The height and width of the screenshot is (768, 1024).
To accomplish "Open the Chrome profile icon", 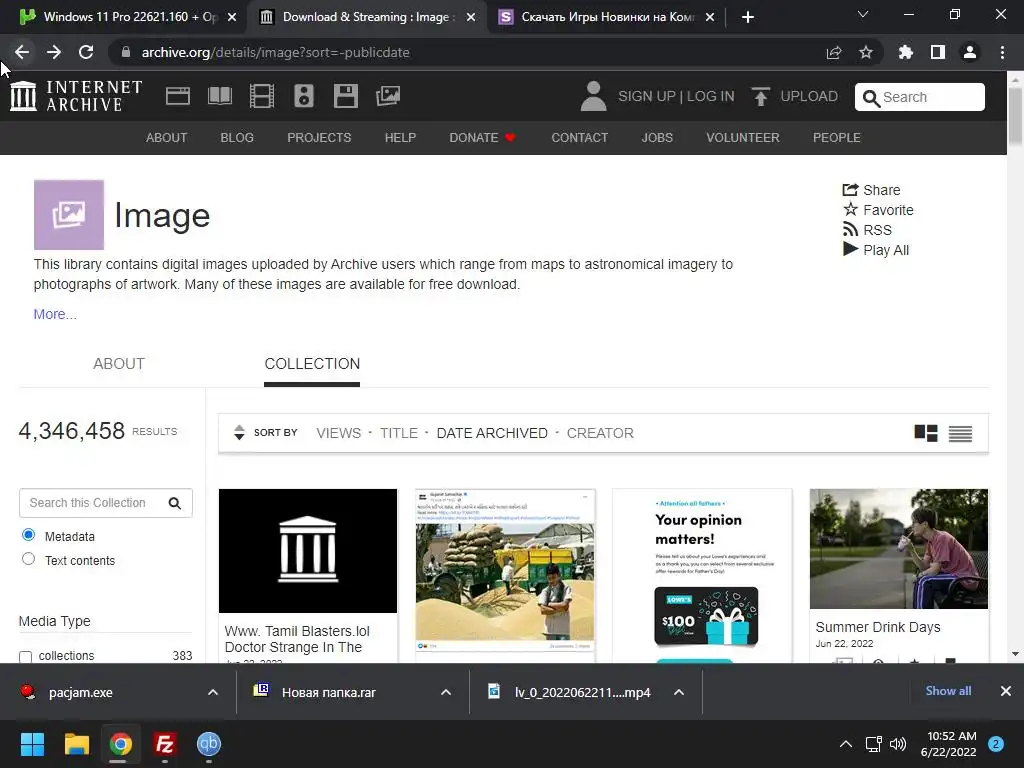I will click(970, 52).
